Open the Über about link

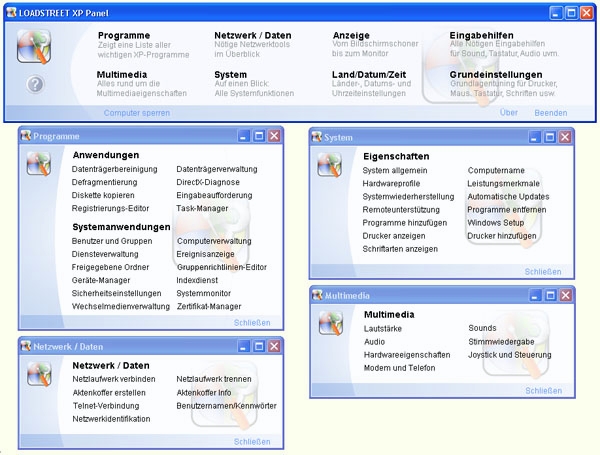point(508,113)
